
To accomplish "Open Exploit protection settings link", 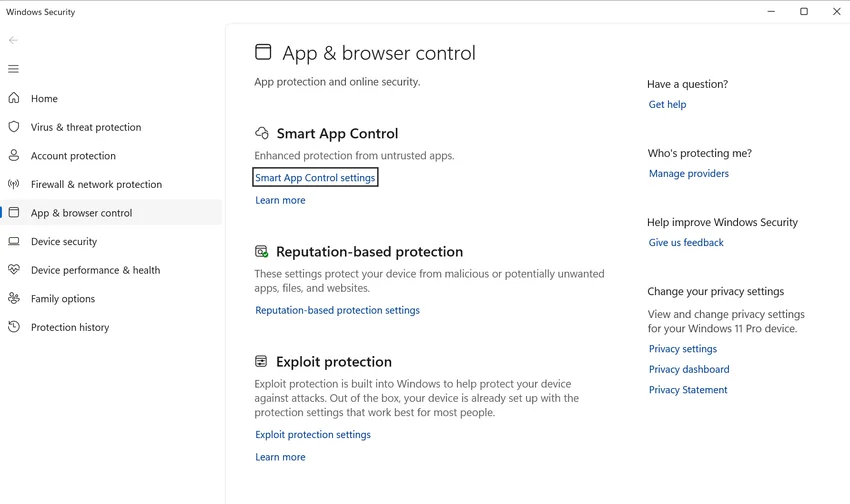I will [x=313, y=435].
